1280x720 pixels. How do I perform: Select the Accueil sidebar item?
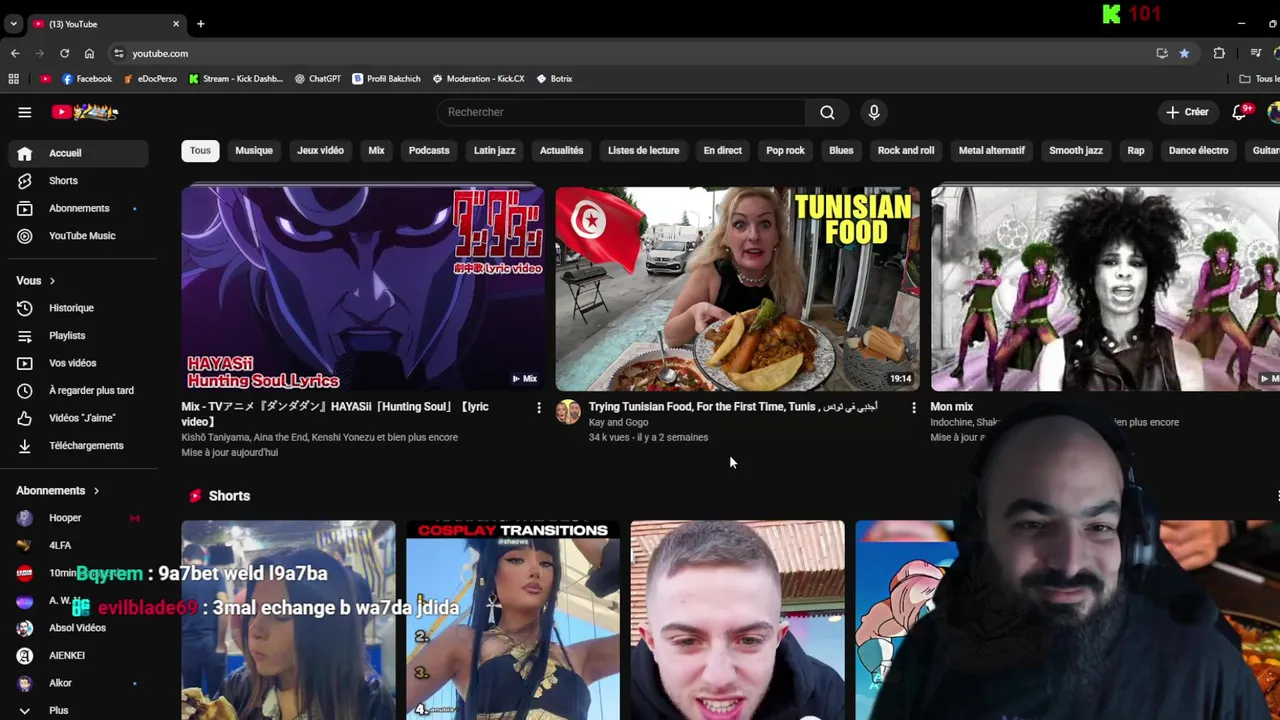point(79,153)
